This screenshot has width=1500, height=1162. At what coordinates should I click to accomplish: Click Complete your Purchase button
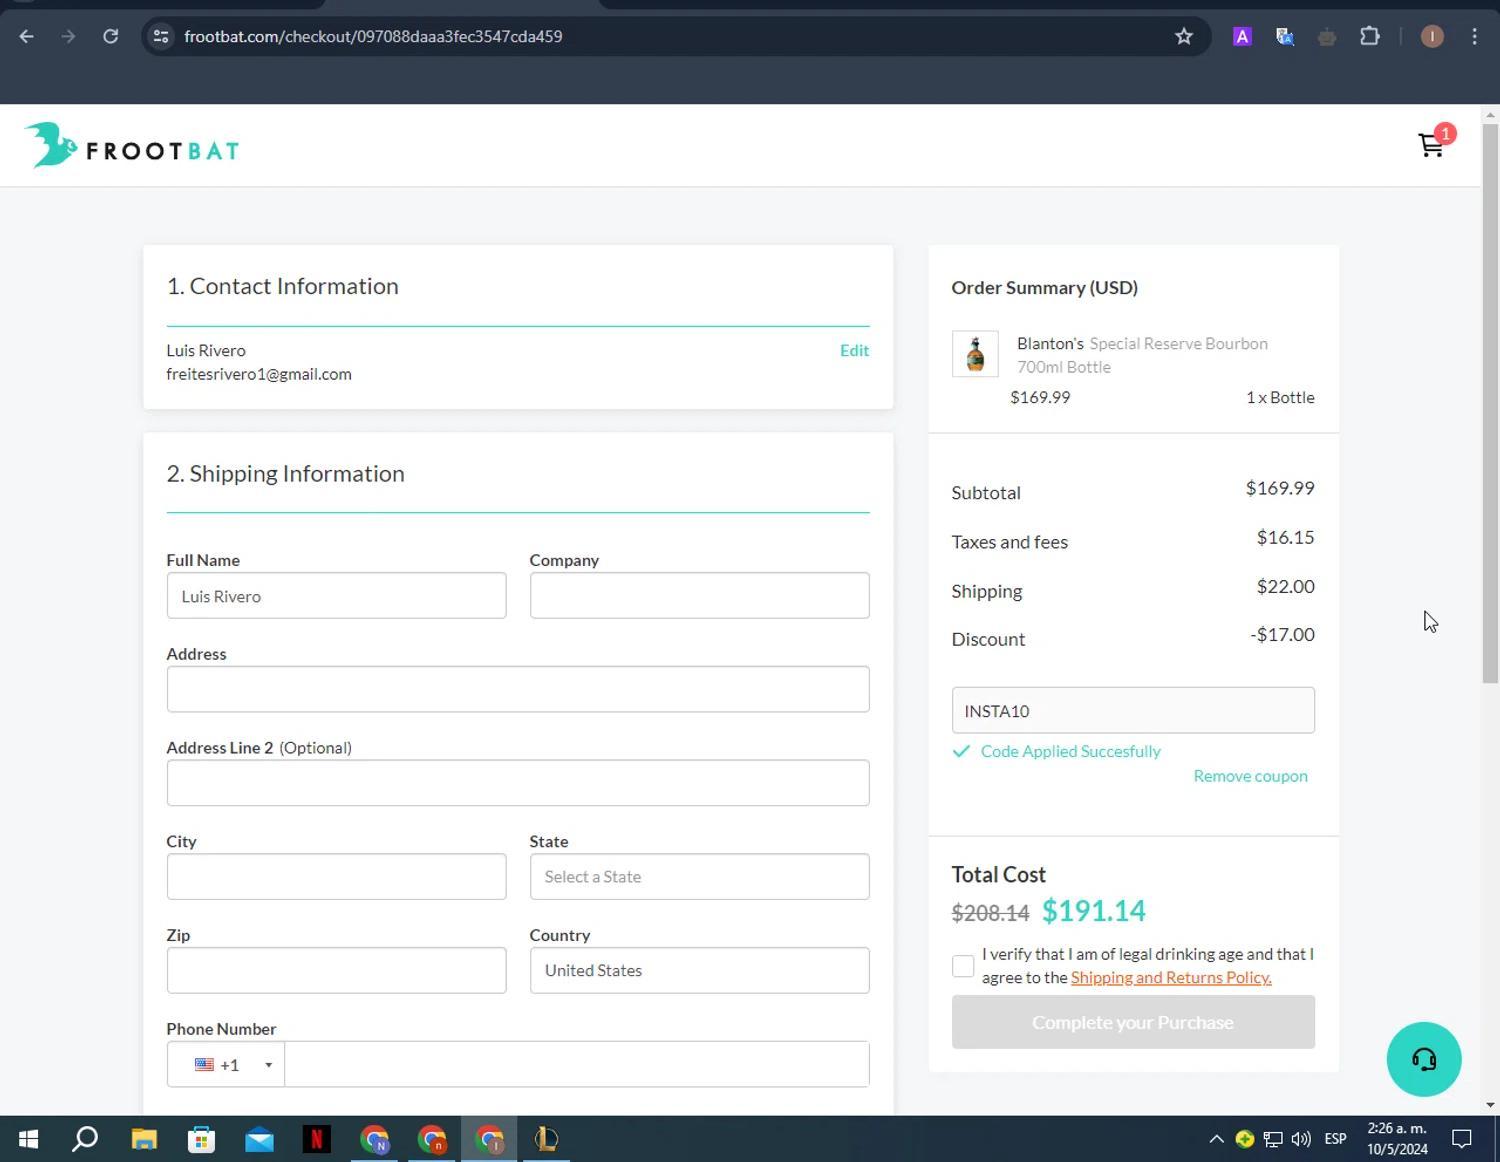1133,1022
